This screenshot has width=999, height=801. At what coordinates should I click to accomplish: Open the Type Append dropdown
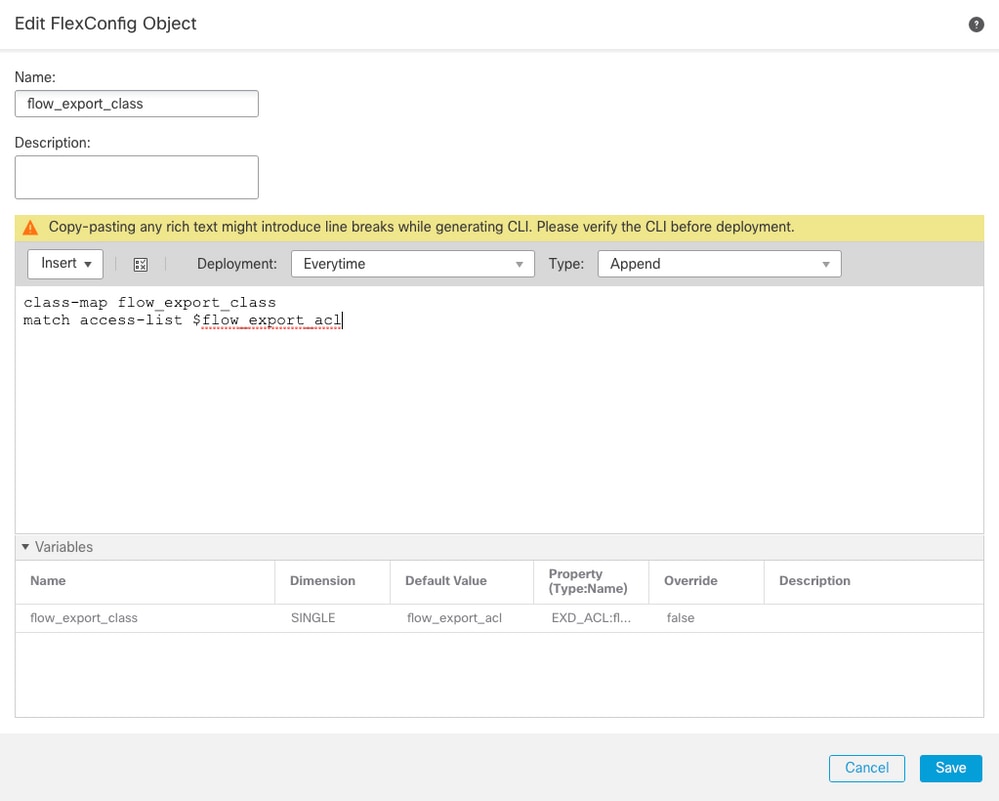click(719, 264)
